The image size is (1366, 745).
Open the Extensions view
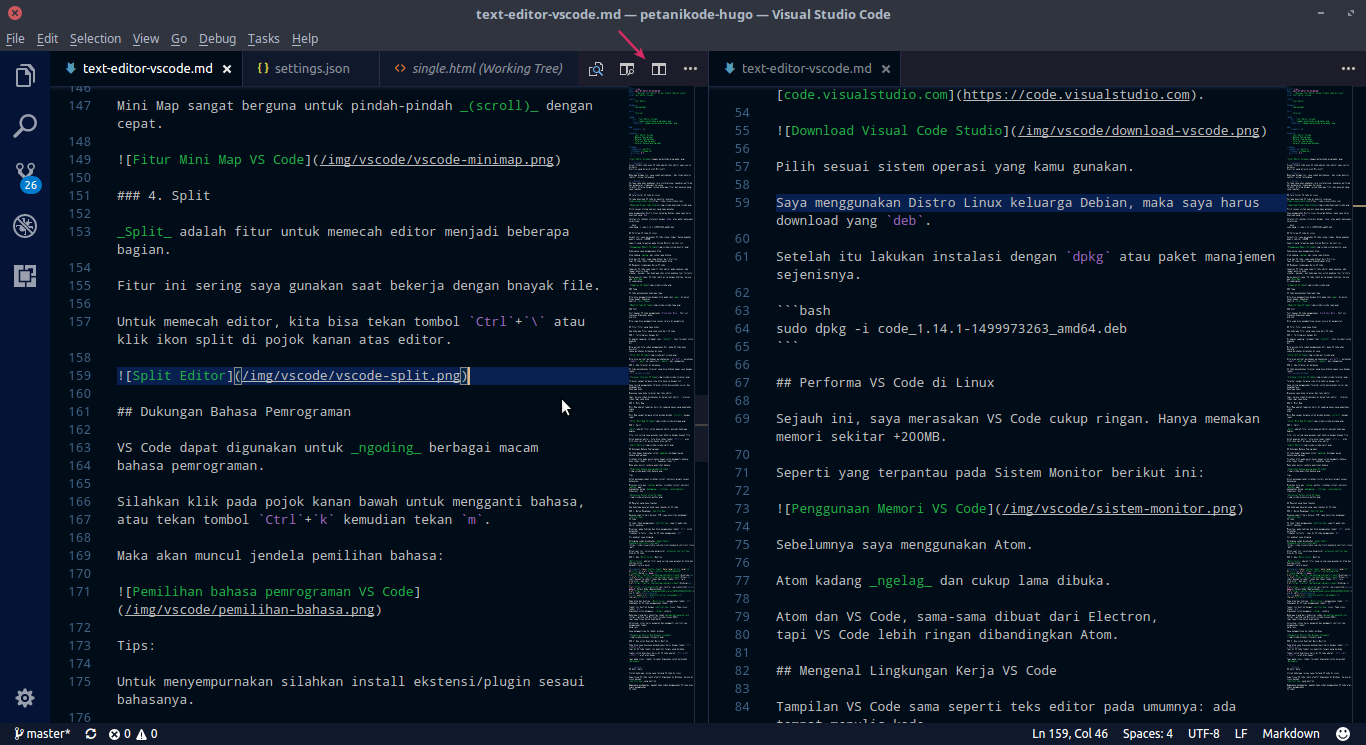point(25,275)
